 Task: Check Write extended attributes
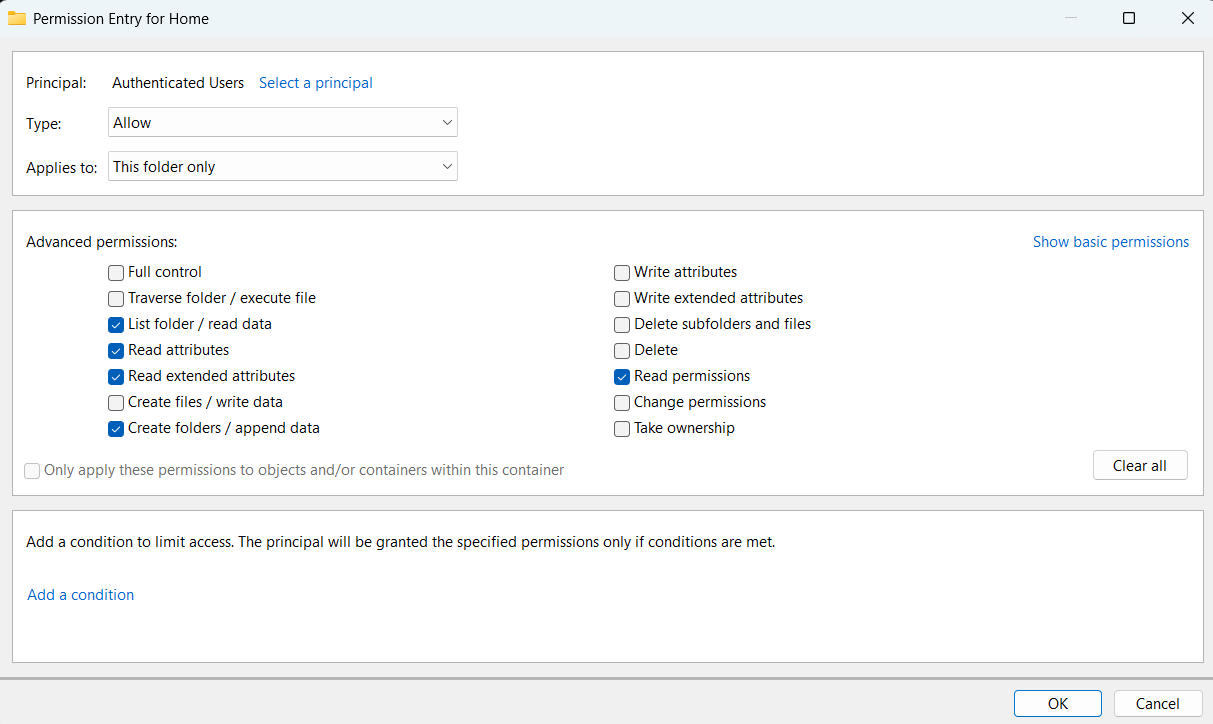(x=622, y=298)
